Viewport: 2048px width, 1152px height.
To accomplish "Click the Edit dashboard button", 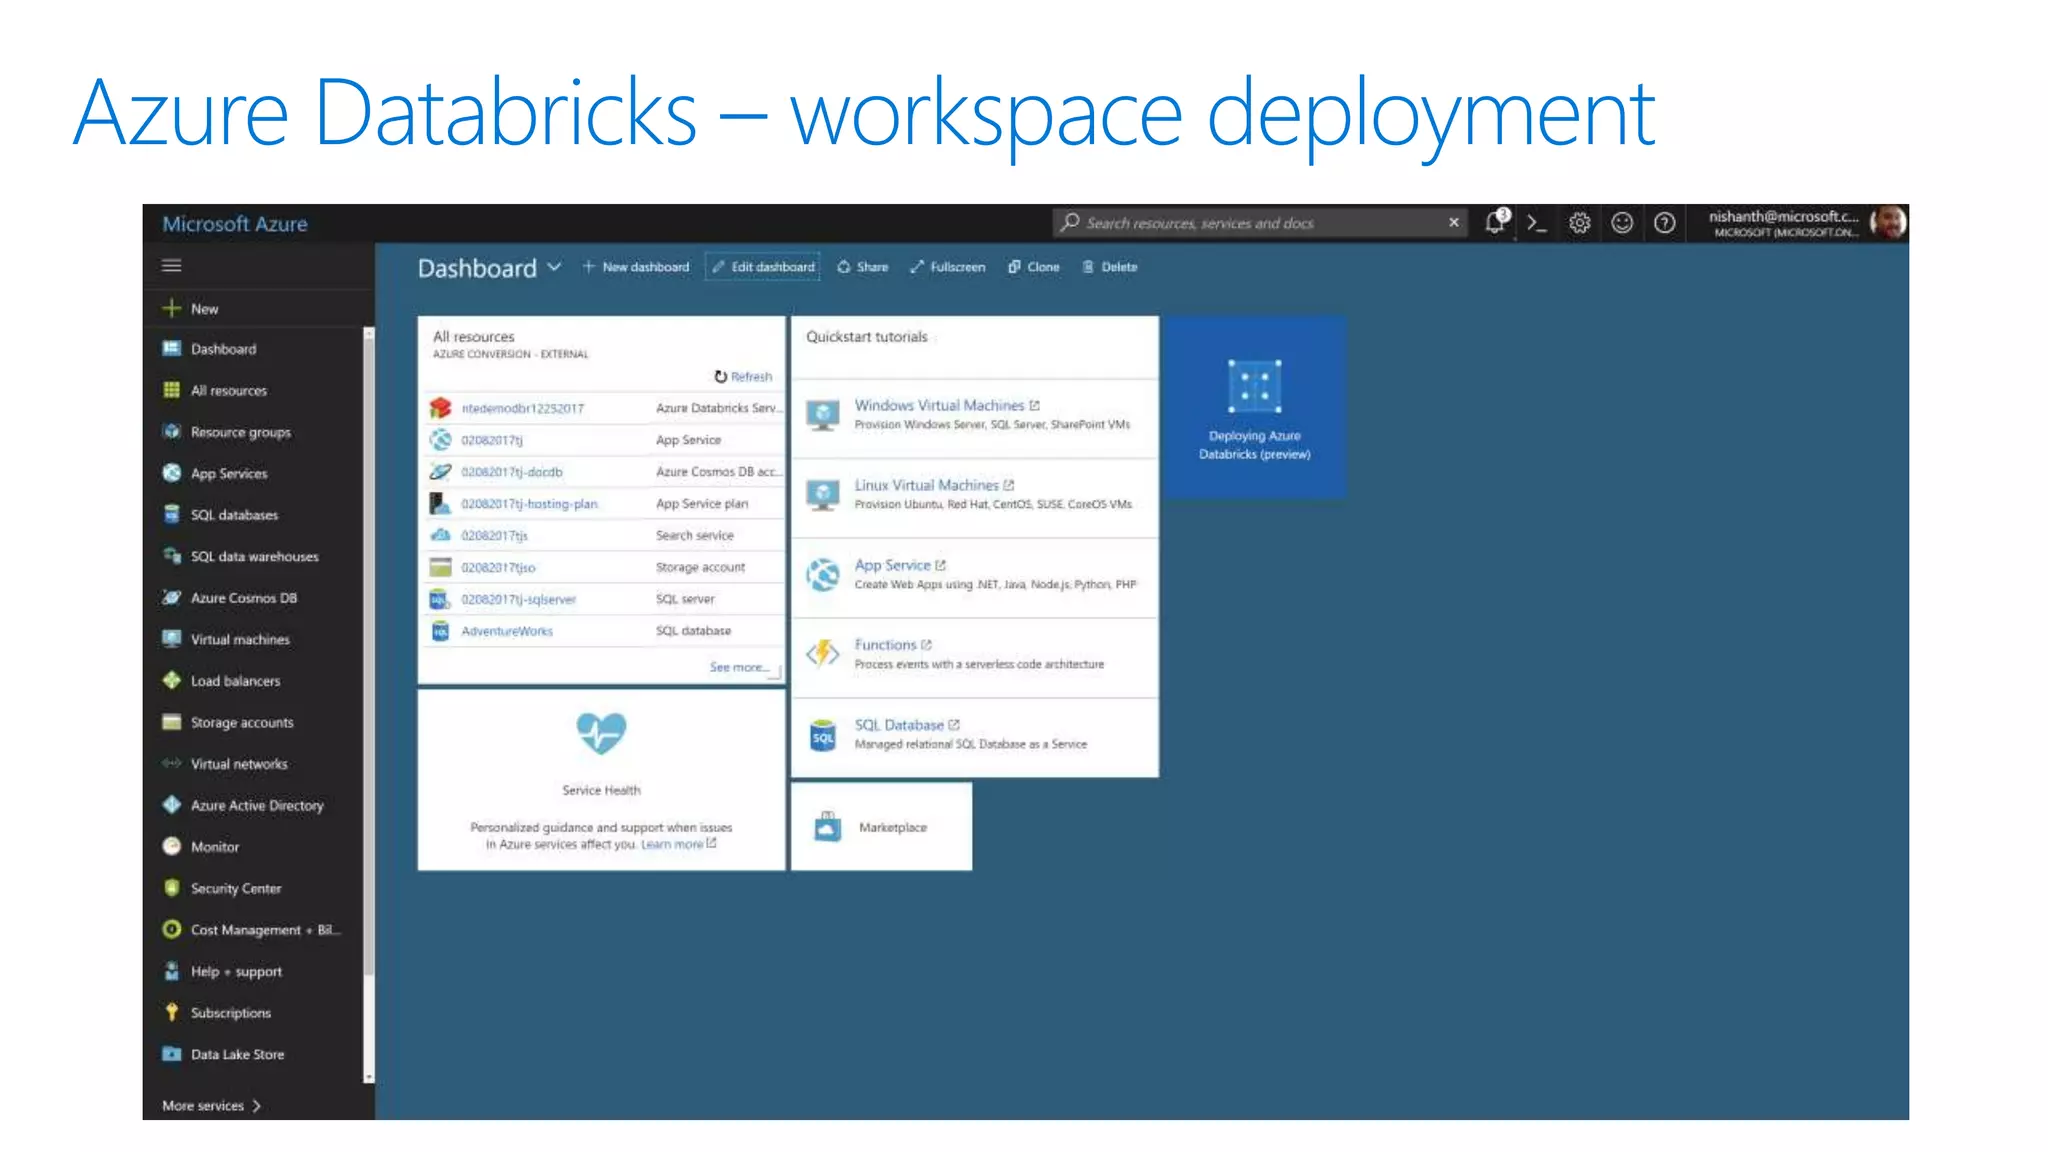I will click(763, 267).
